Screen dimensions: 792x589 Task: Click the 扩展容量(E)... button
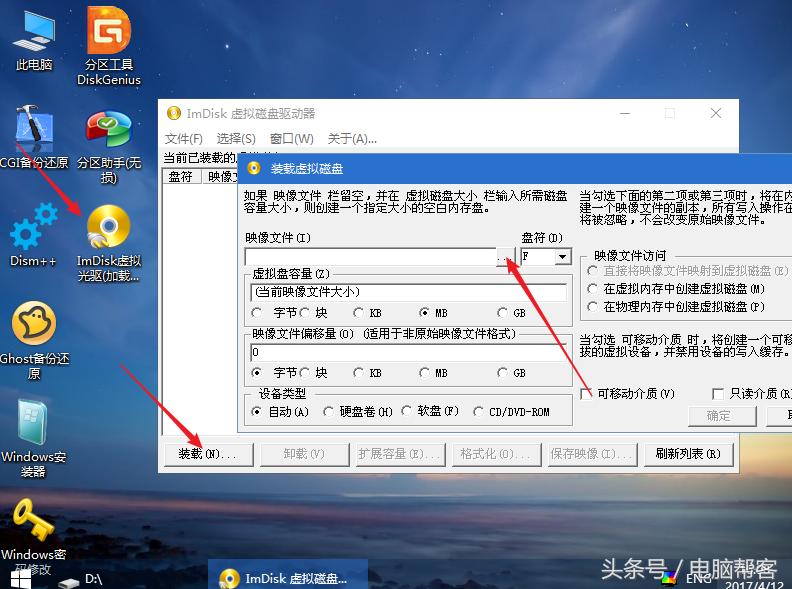(x=401, y=454)
